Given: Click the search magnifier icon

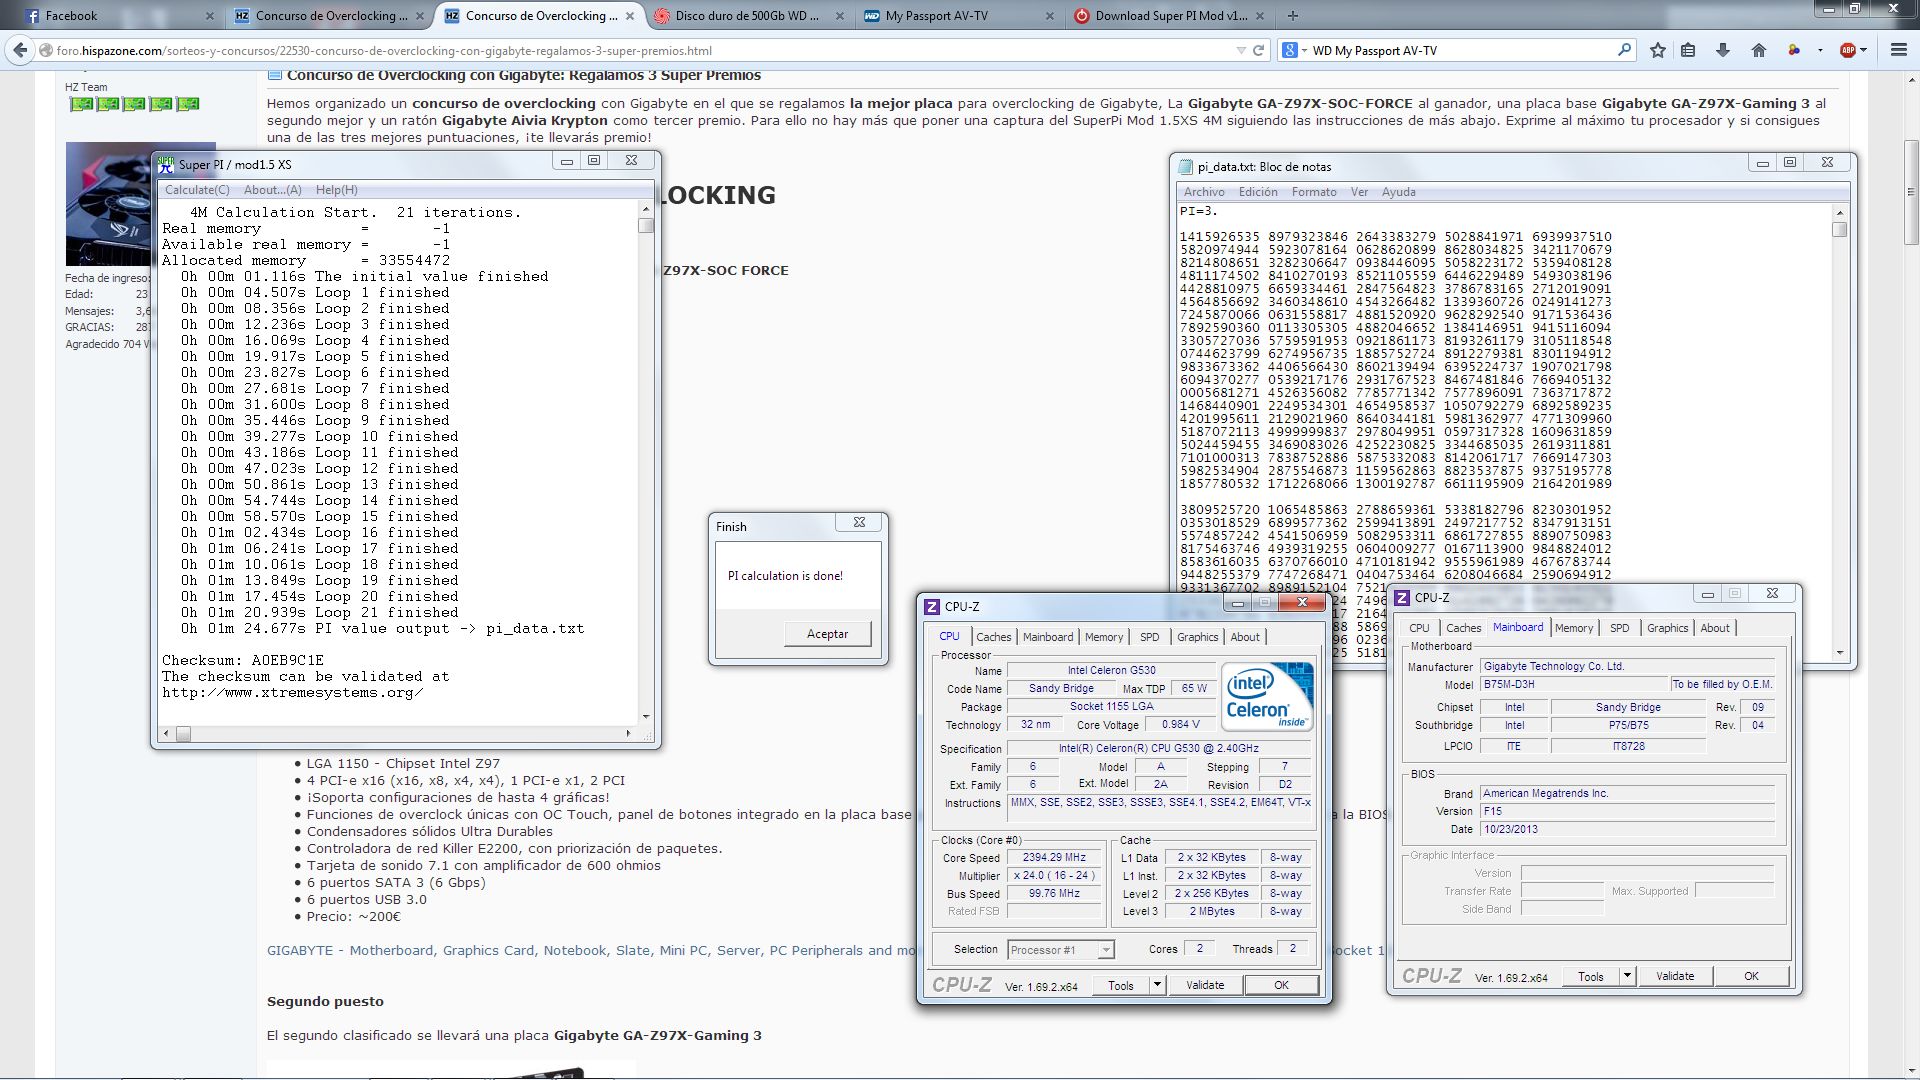Looking at the screenshot, I should pyautogui.click(x=1624, y=50).
